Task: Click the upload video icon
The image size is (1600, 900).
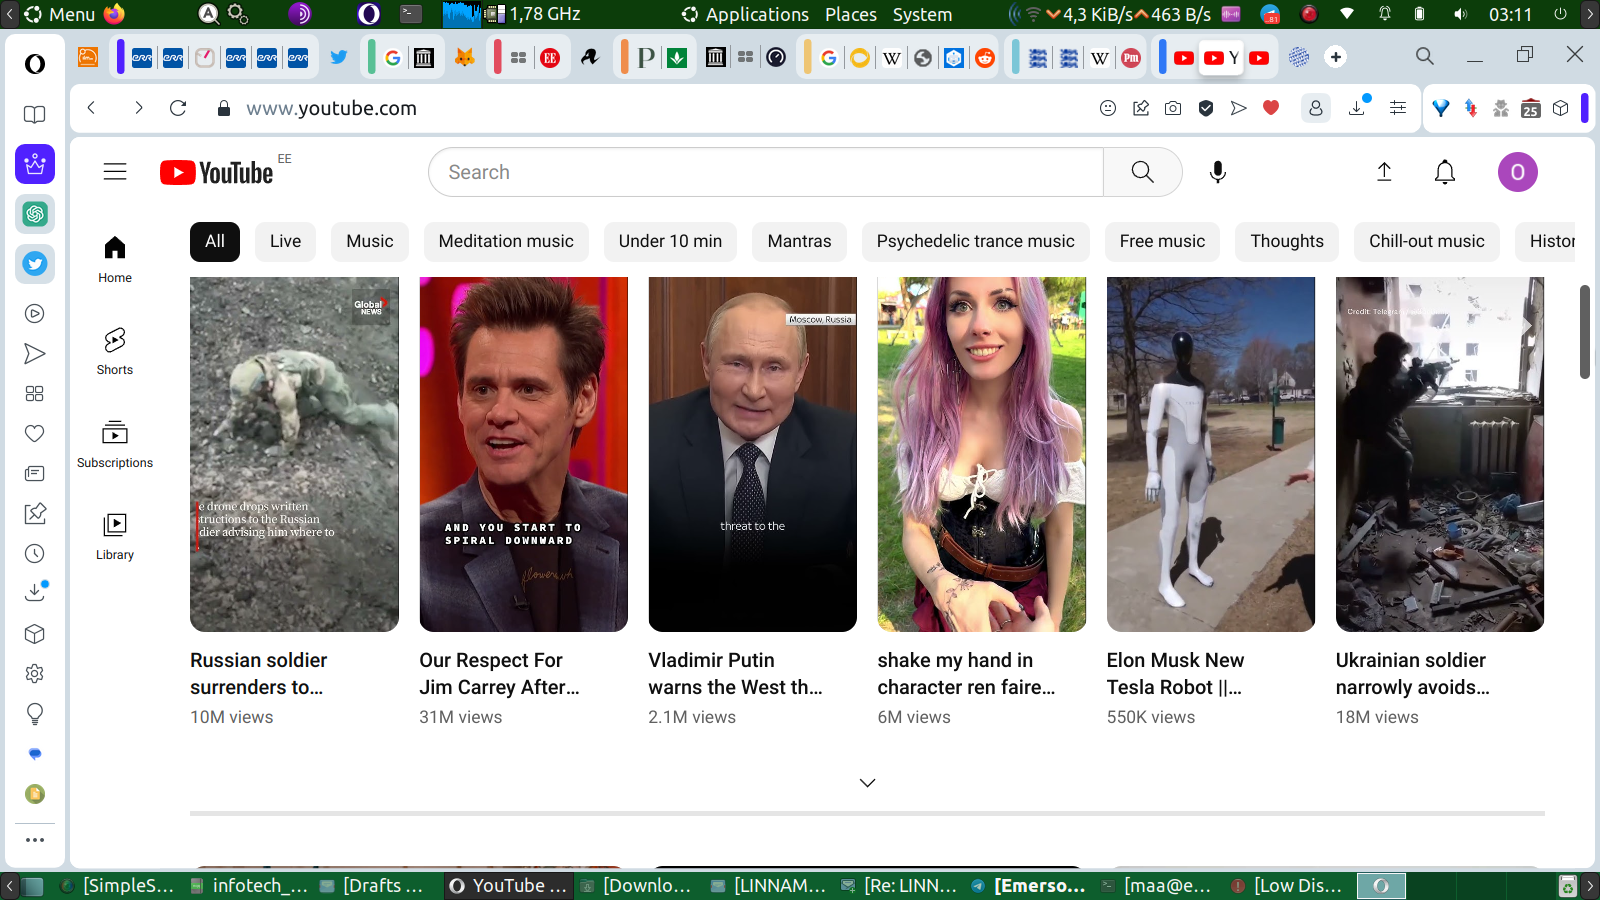Action: (x=1384, y=172)
